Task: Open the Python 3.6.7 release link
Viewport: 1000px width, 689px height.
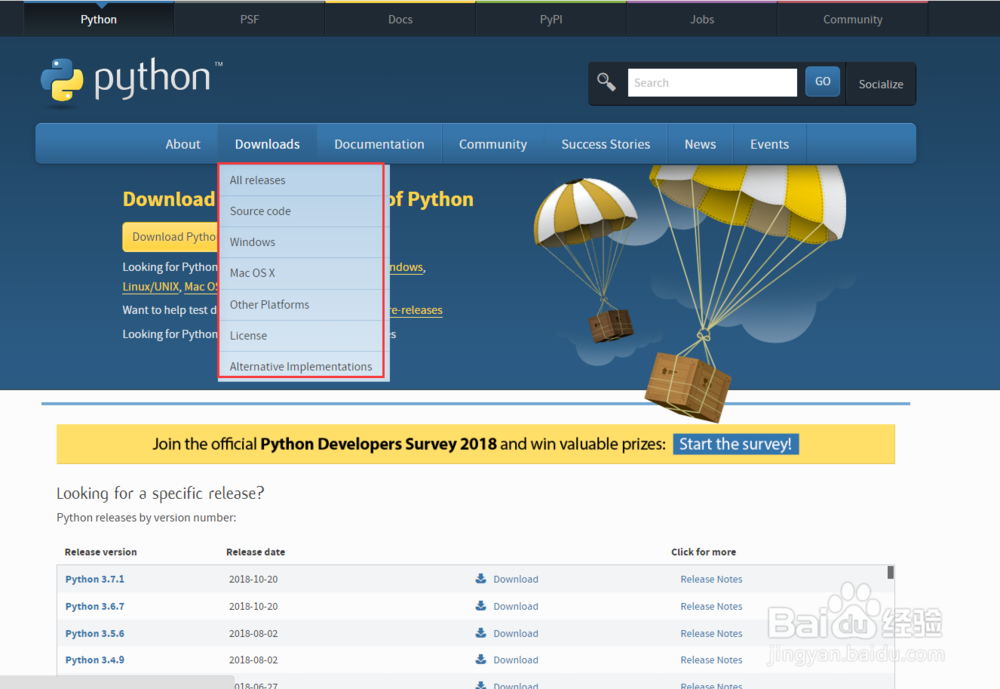Action: pos(95,606)
